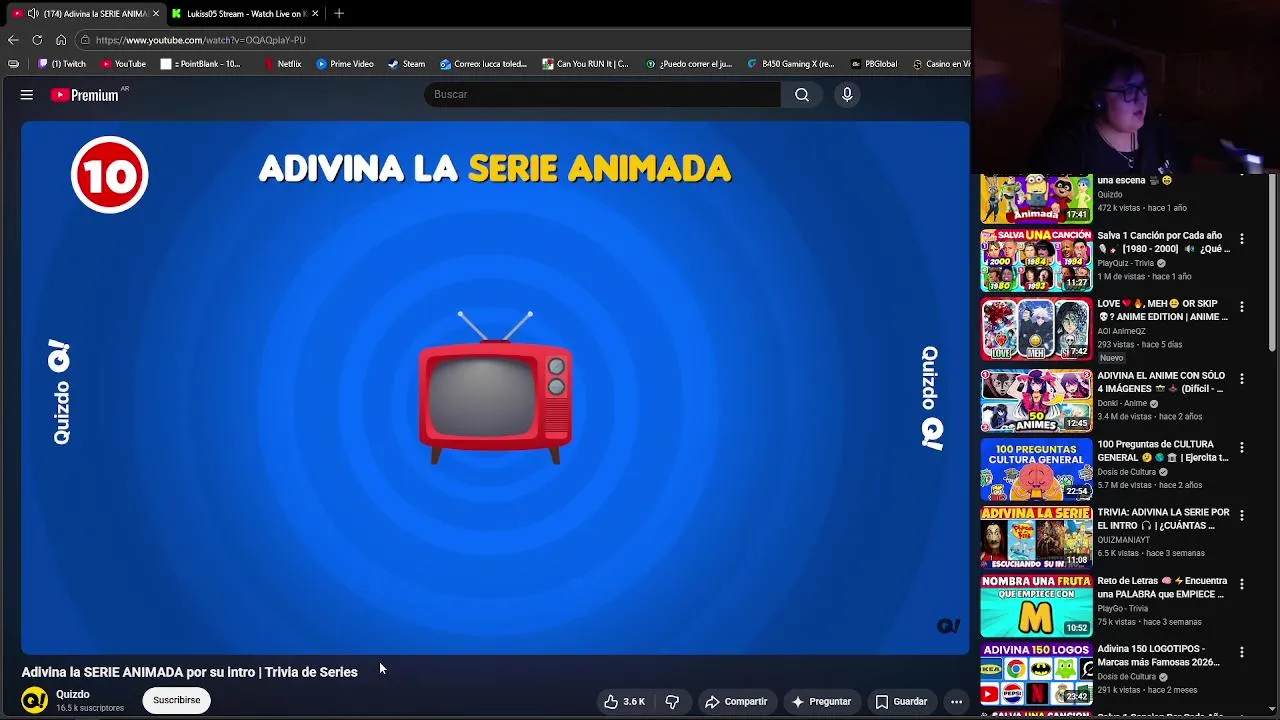Start voice search with the microphone icon
Image resolution: width=1280 pixels, height=720 pixels.
(x=847, y=94)
